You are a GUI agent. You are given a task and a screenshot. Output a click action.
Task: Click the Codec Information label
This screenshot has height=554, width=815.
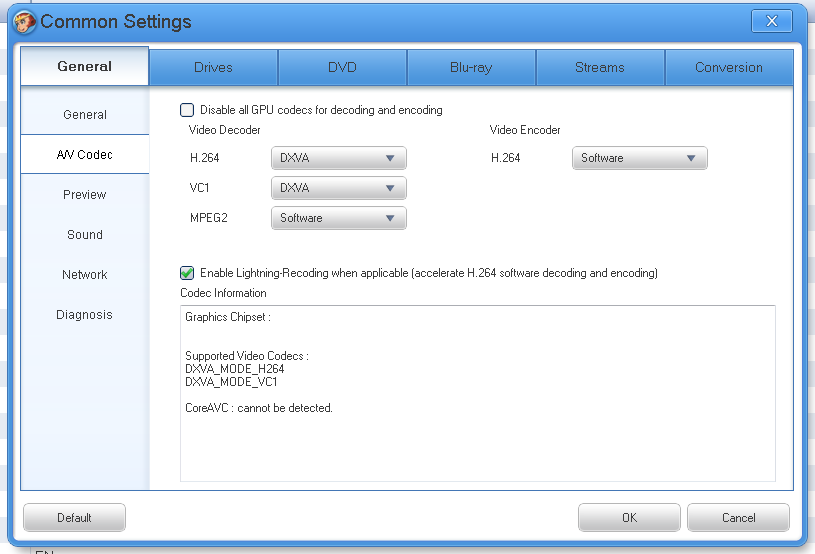pos(224,293)
